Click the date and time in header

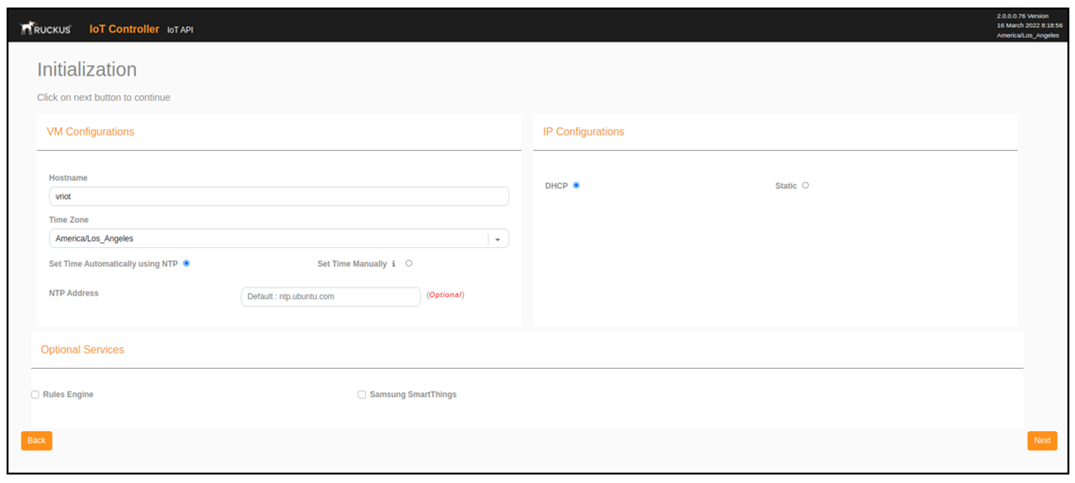pos(1030,25)
